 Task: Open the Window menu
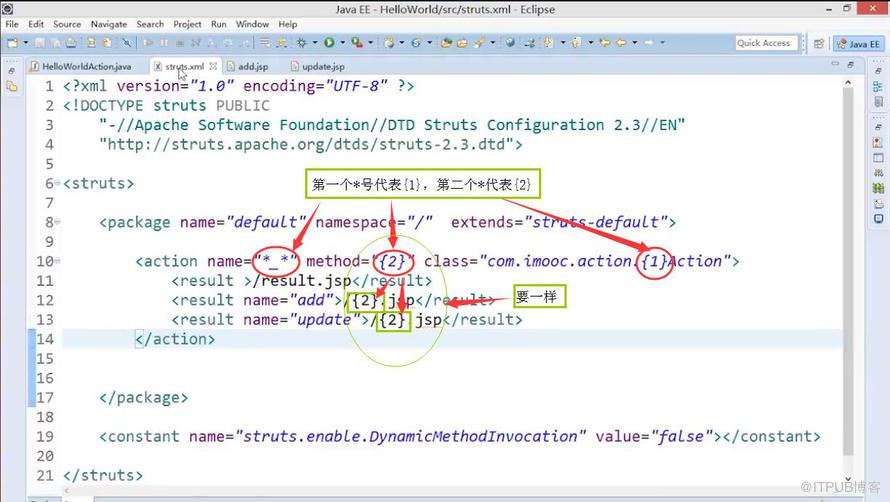[x=252, y=24]
